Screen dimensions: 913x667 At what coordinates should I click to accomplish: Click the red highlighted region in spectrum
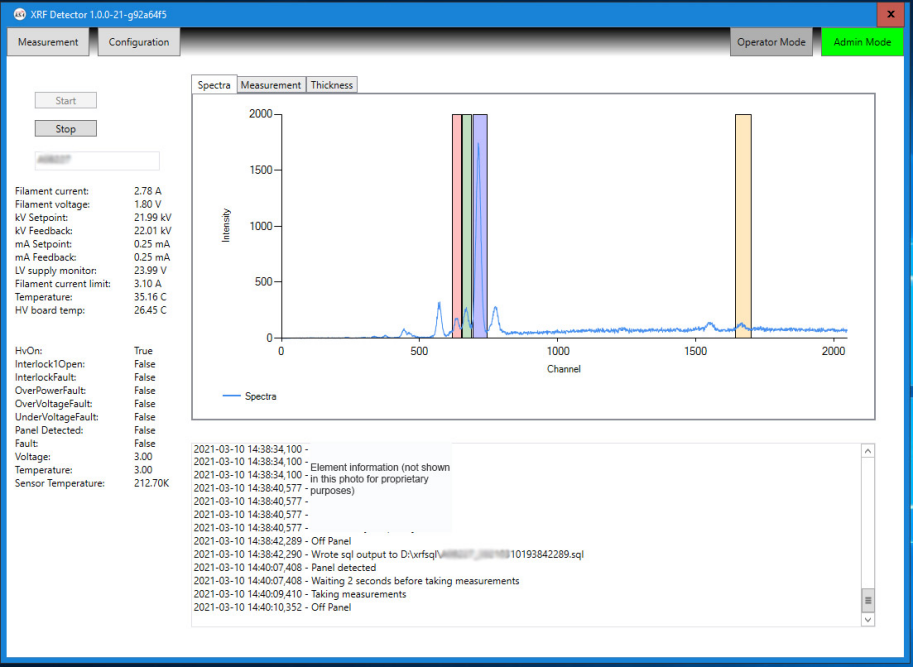(457, 226)
